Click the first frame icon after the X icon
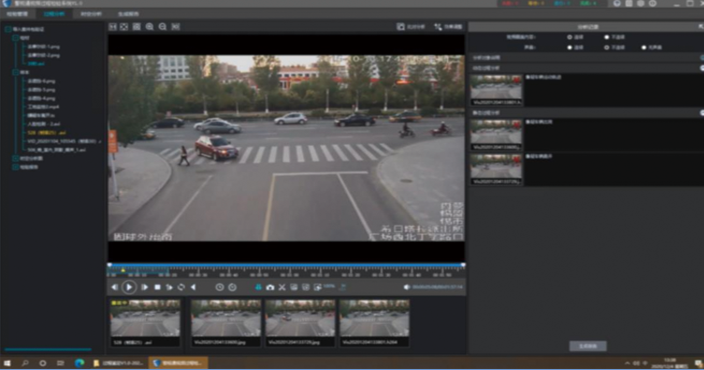 (294, 287)
